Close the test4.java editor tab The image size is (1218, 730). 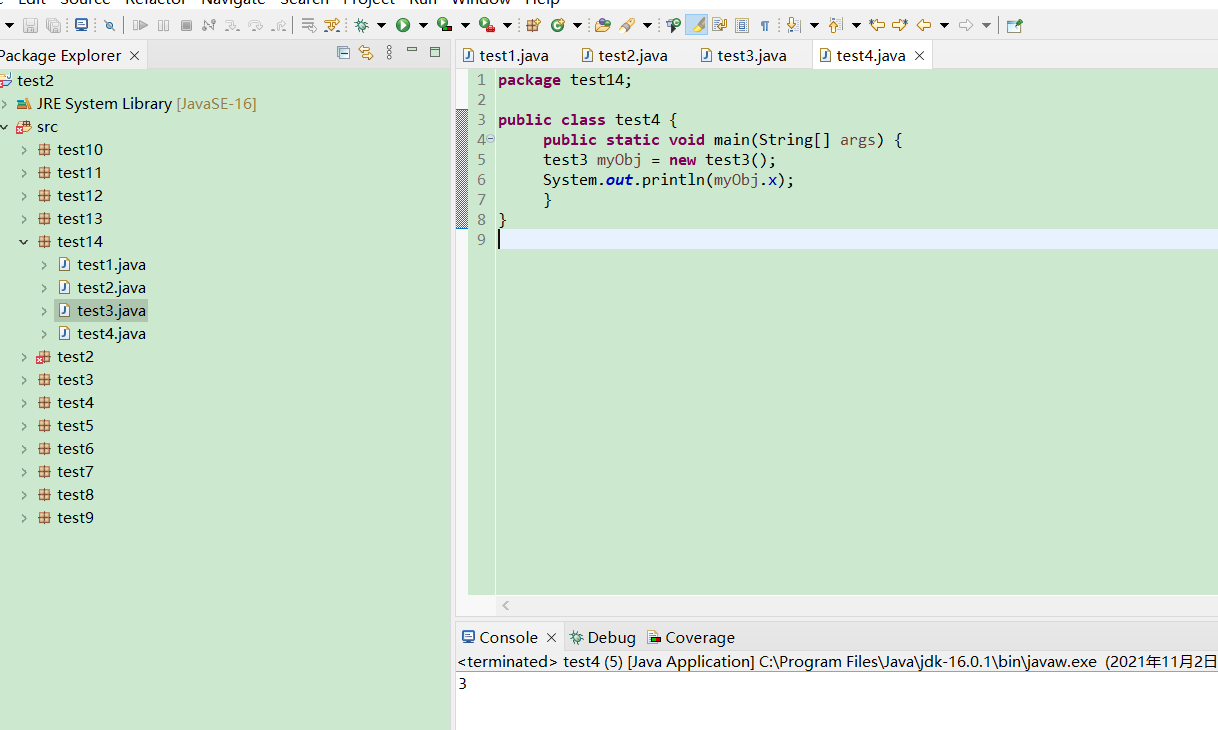pyautogui.click(x=919, y=56)
